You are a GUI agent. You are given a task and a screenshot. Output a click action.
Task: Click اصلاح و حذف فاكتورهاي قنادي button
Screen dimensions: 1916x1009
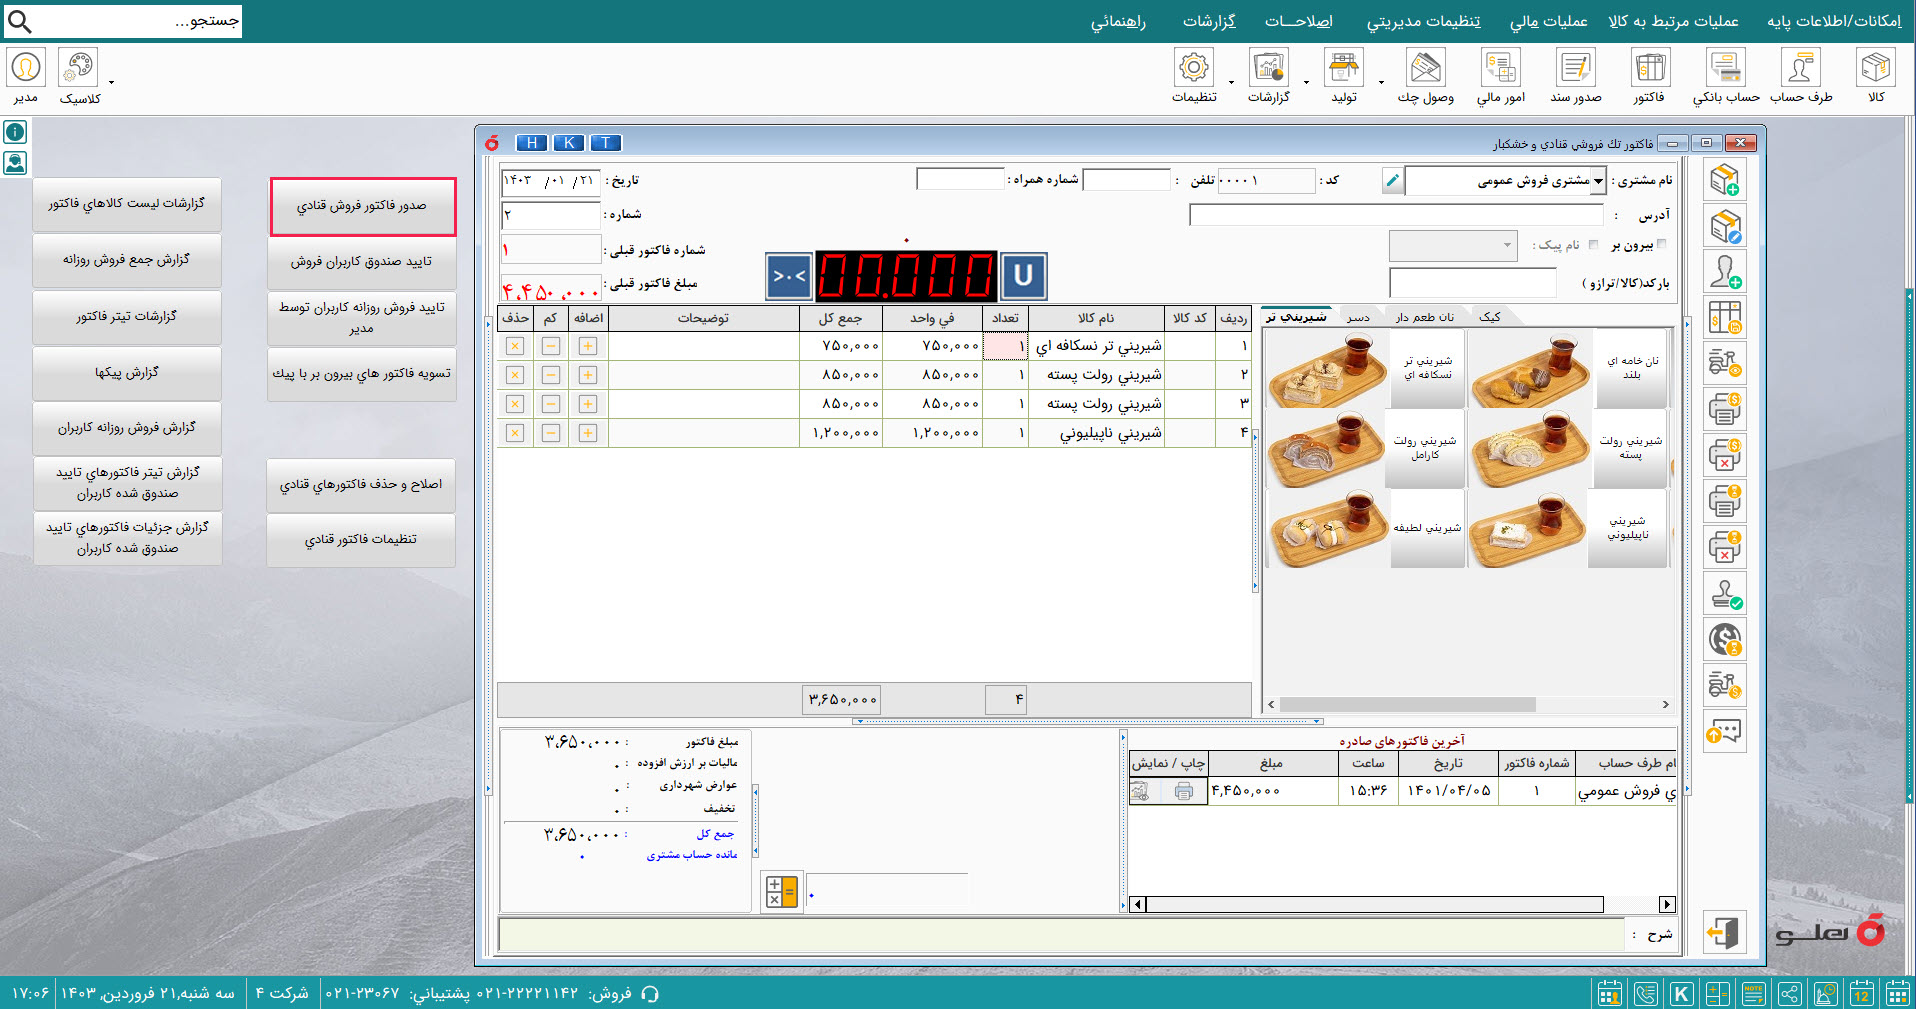click(x=361, y=485)
